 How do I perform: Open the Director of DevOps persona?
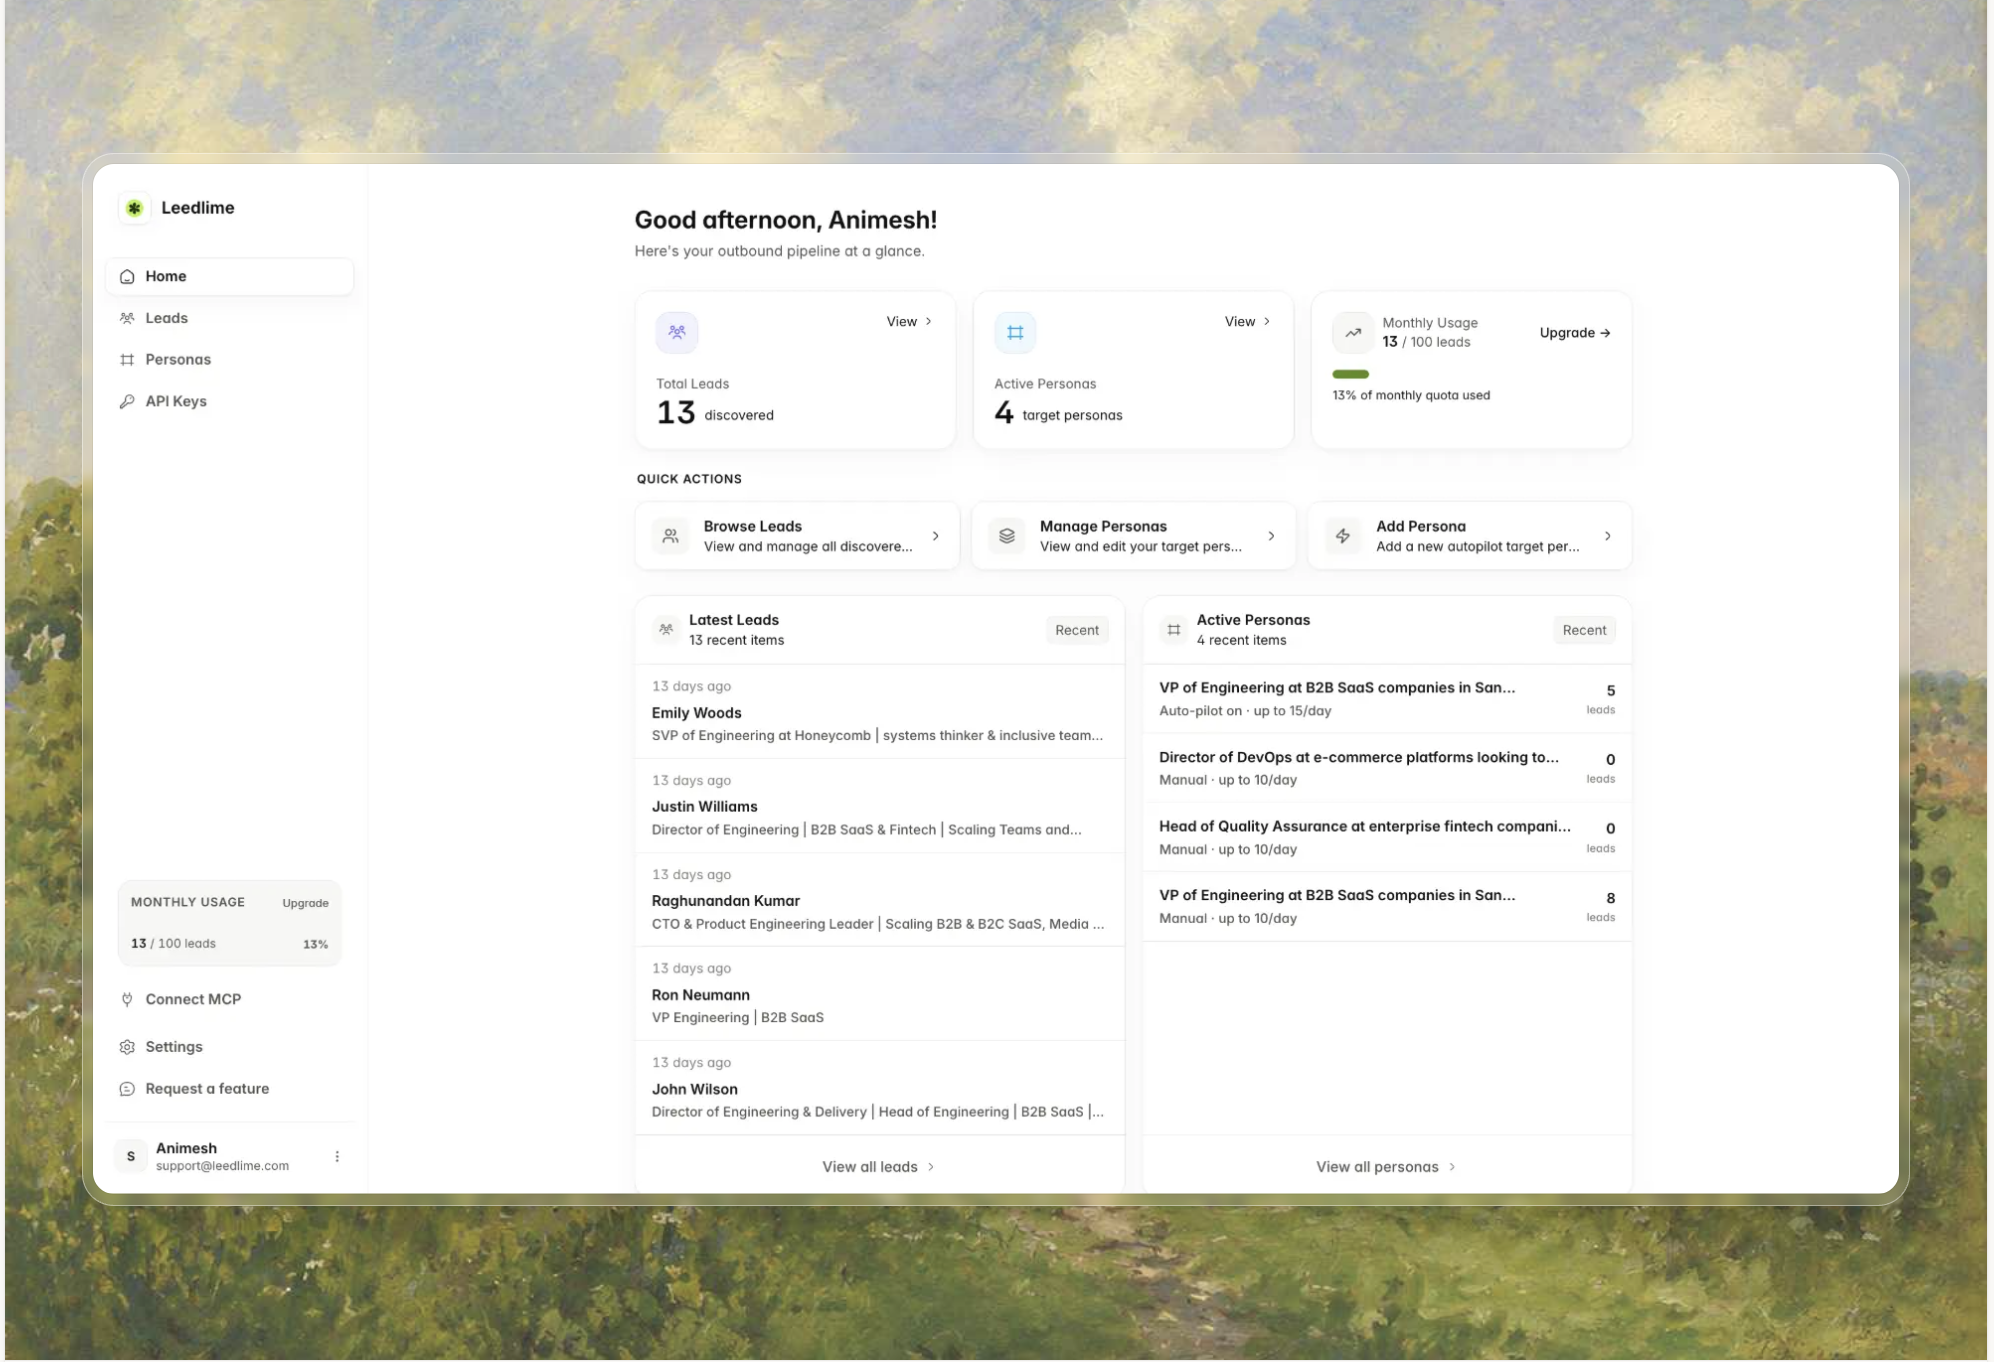1388,769
